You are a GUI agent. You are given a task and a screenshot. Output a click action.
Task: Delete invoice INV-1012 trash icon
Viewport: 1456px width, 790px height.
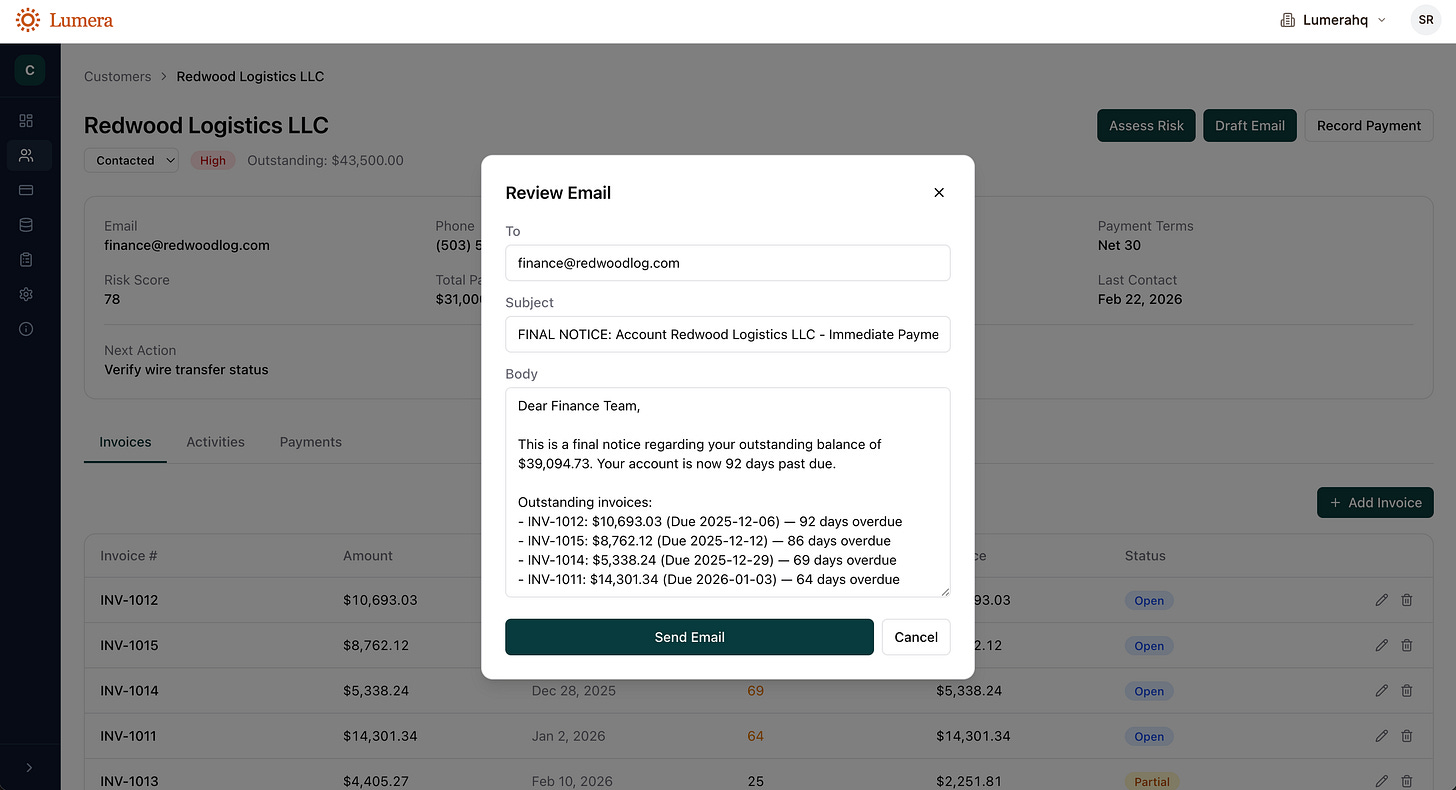pos(1407,600)
